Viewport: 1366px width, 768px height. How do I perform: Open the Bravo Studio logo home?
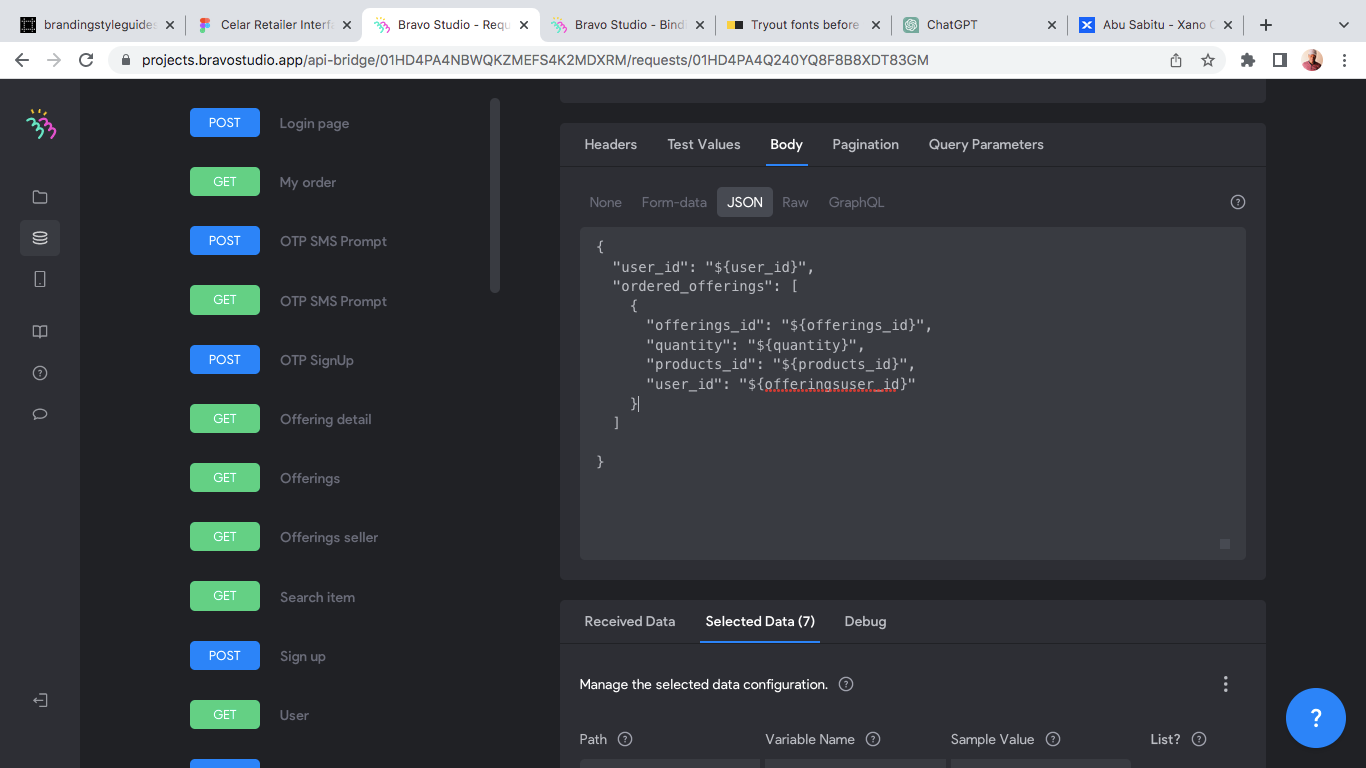point(40,124)
